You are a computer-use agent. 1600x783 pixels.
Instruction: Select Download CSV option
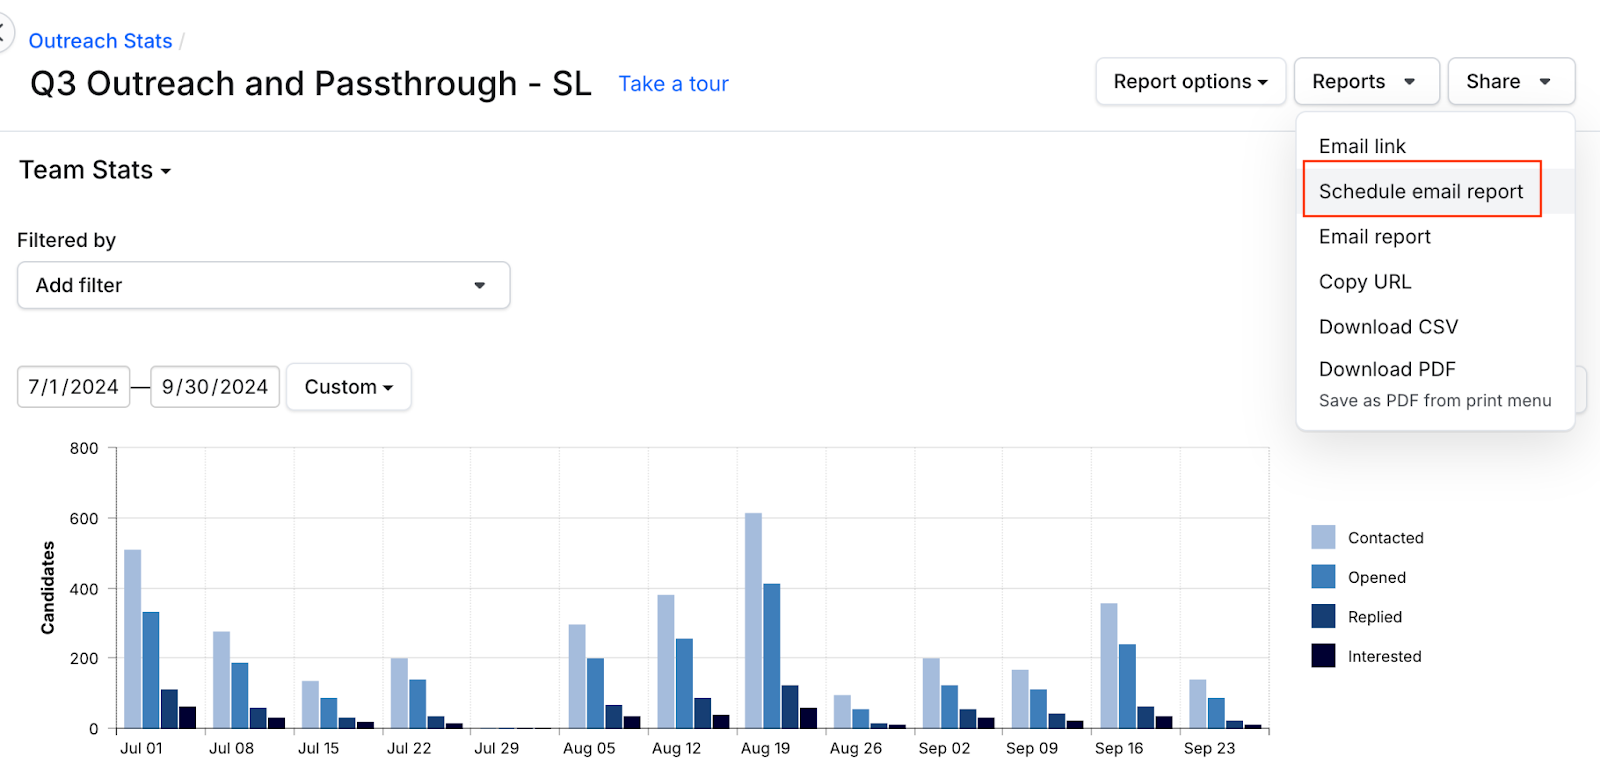pos(1388,327)
